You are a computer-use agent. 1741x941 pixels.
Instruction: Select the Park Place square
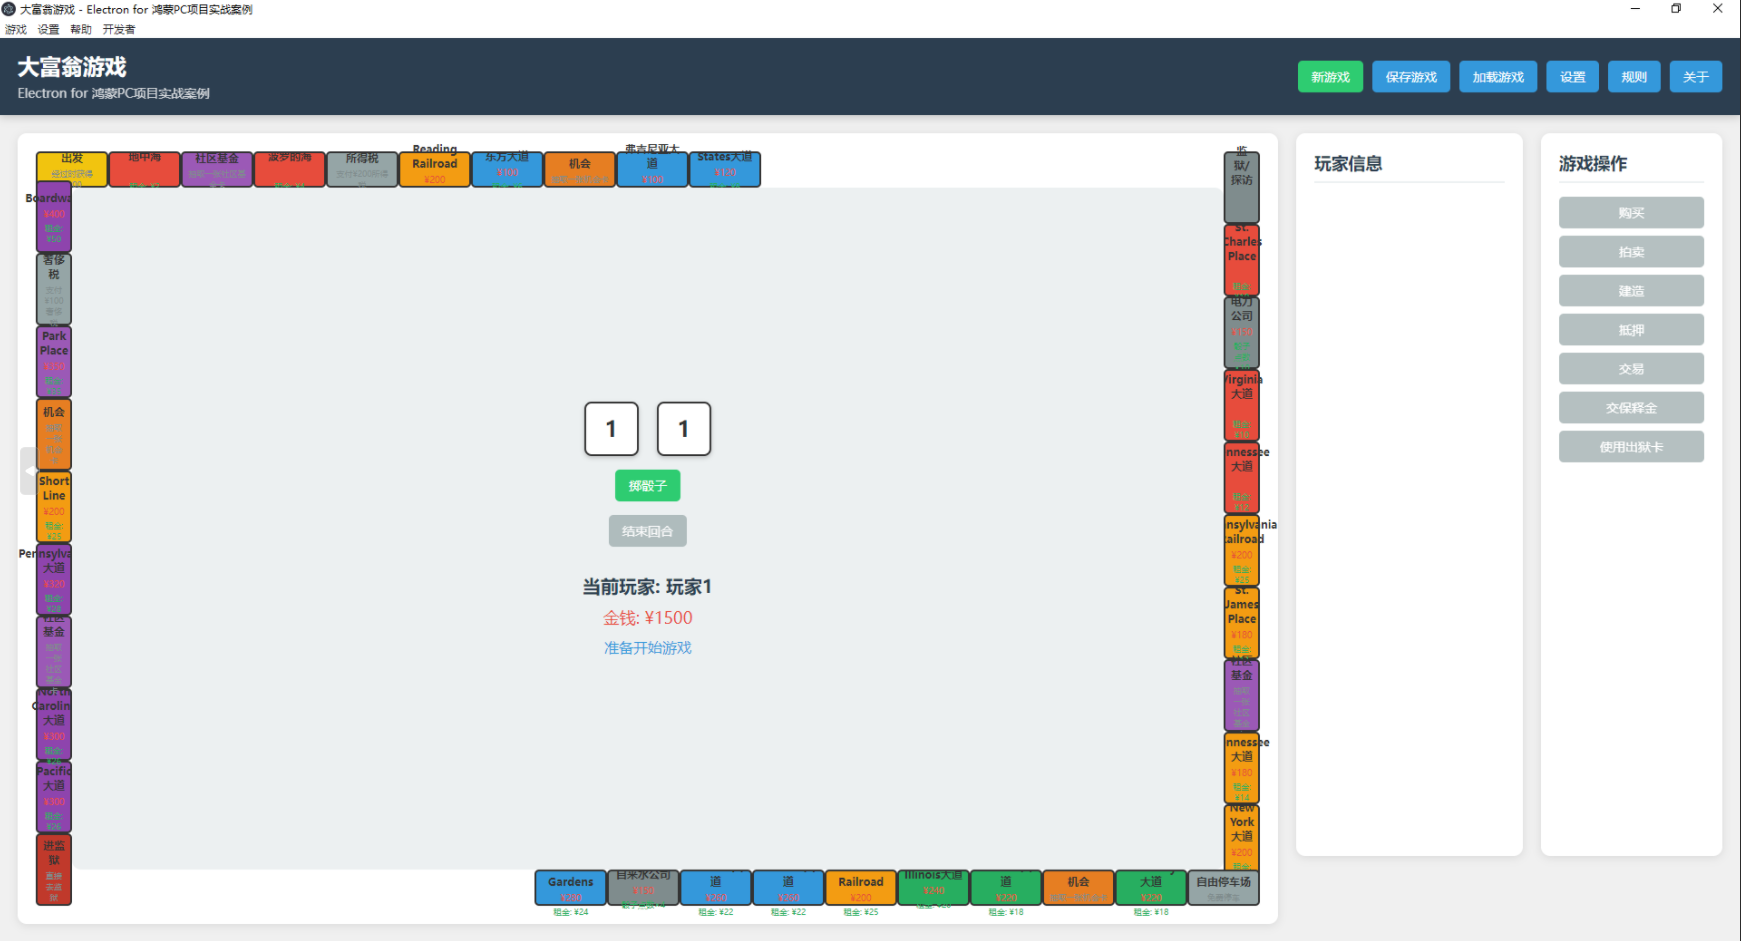point(54,362)
